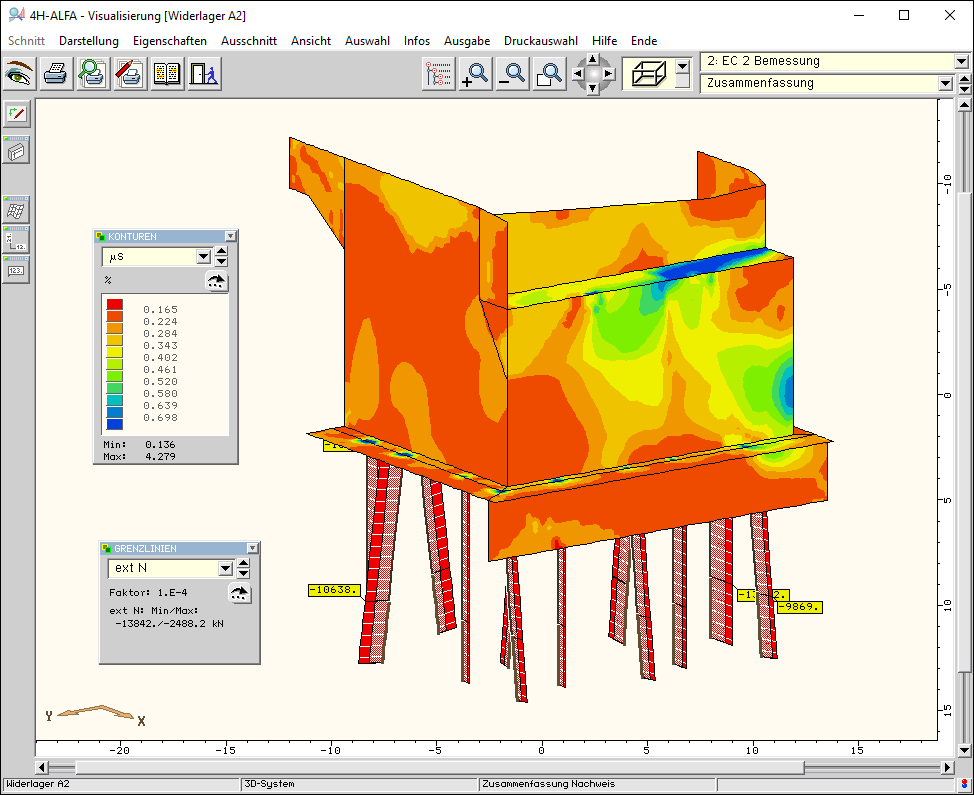974x795 pixels.
Task: Click the arrow button in GRENZLINIEN panel
Action: [239, 593]
